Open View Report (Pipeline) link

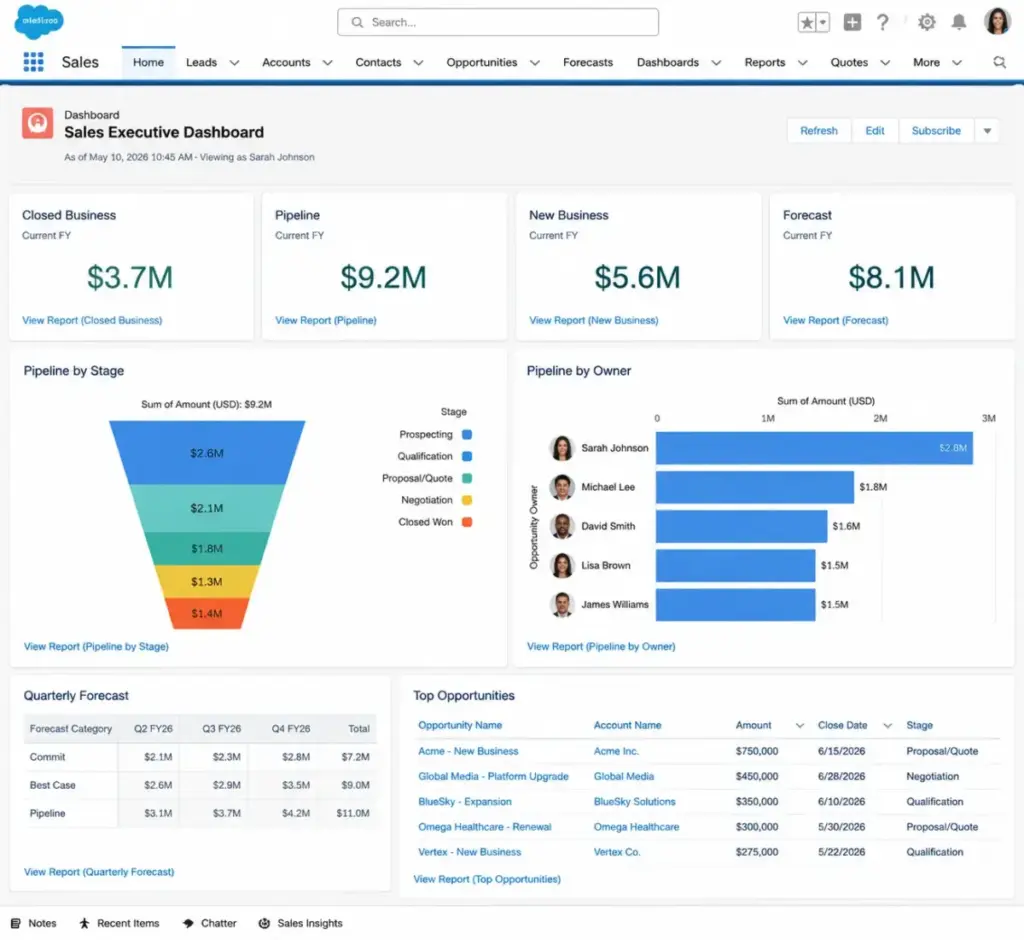326,320
